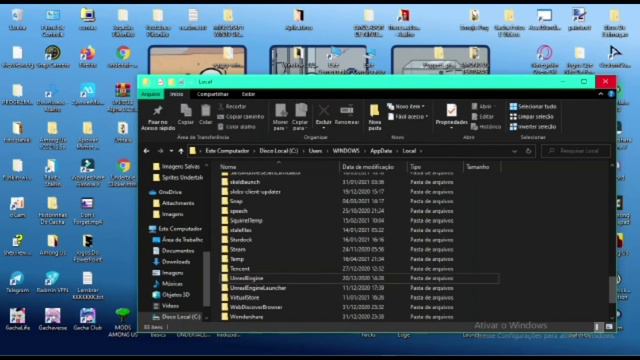Click Inverter seleção in the ribbon
Viewport: 640px width, 360px height.
533,127
